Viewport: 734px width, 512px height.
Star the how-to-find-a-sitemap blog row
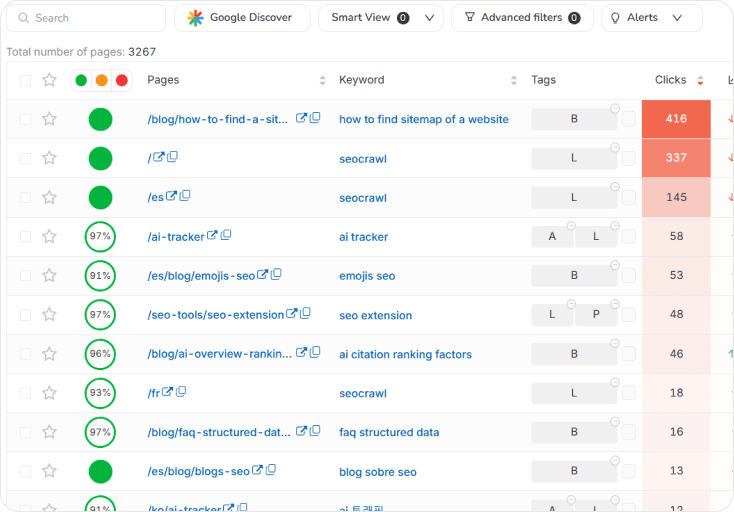pos(49,119)
